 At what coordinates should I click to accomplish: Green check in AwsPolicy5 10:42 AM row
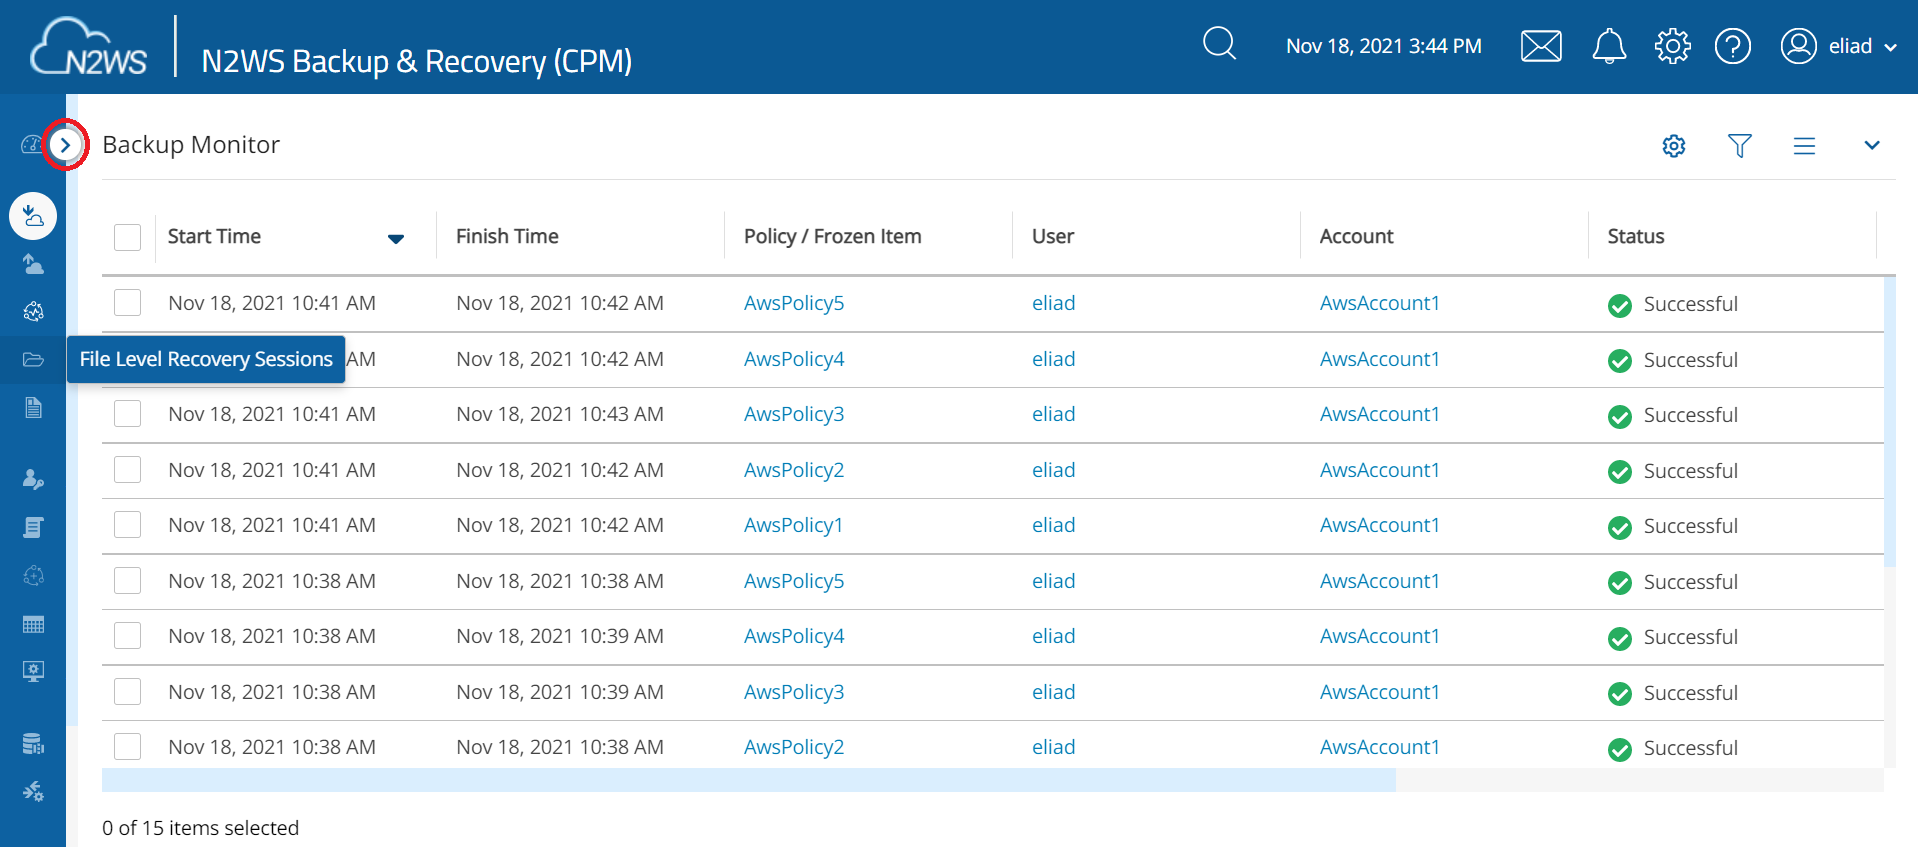(1620, 305)
